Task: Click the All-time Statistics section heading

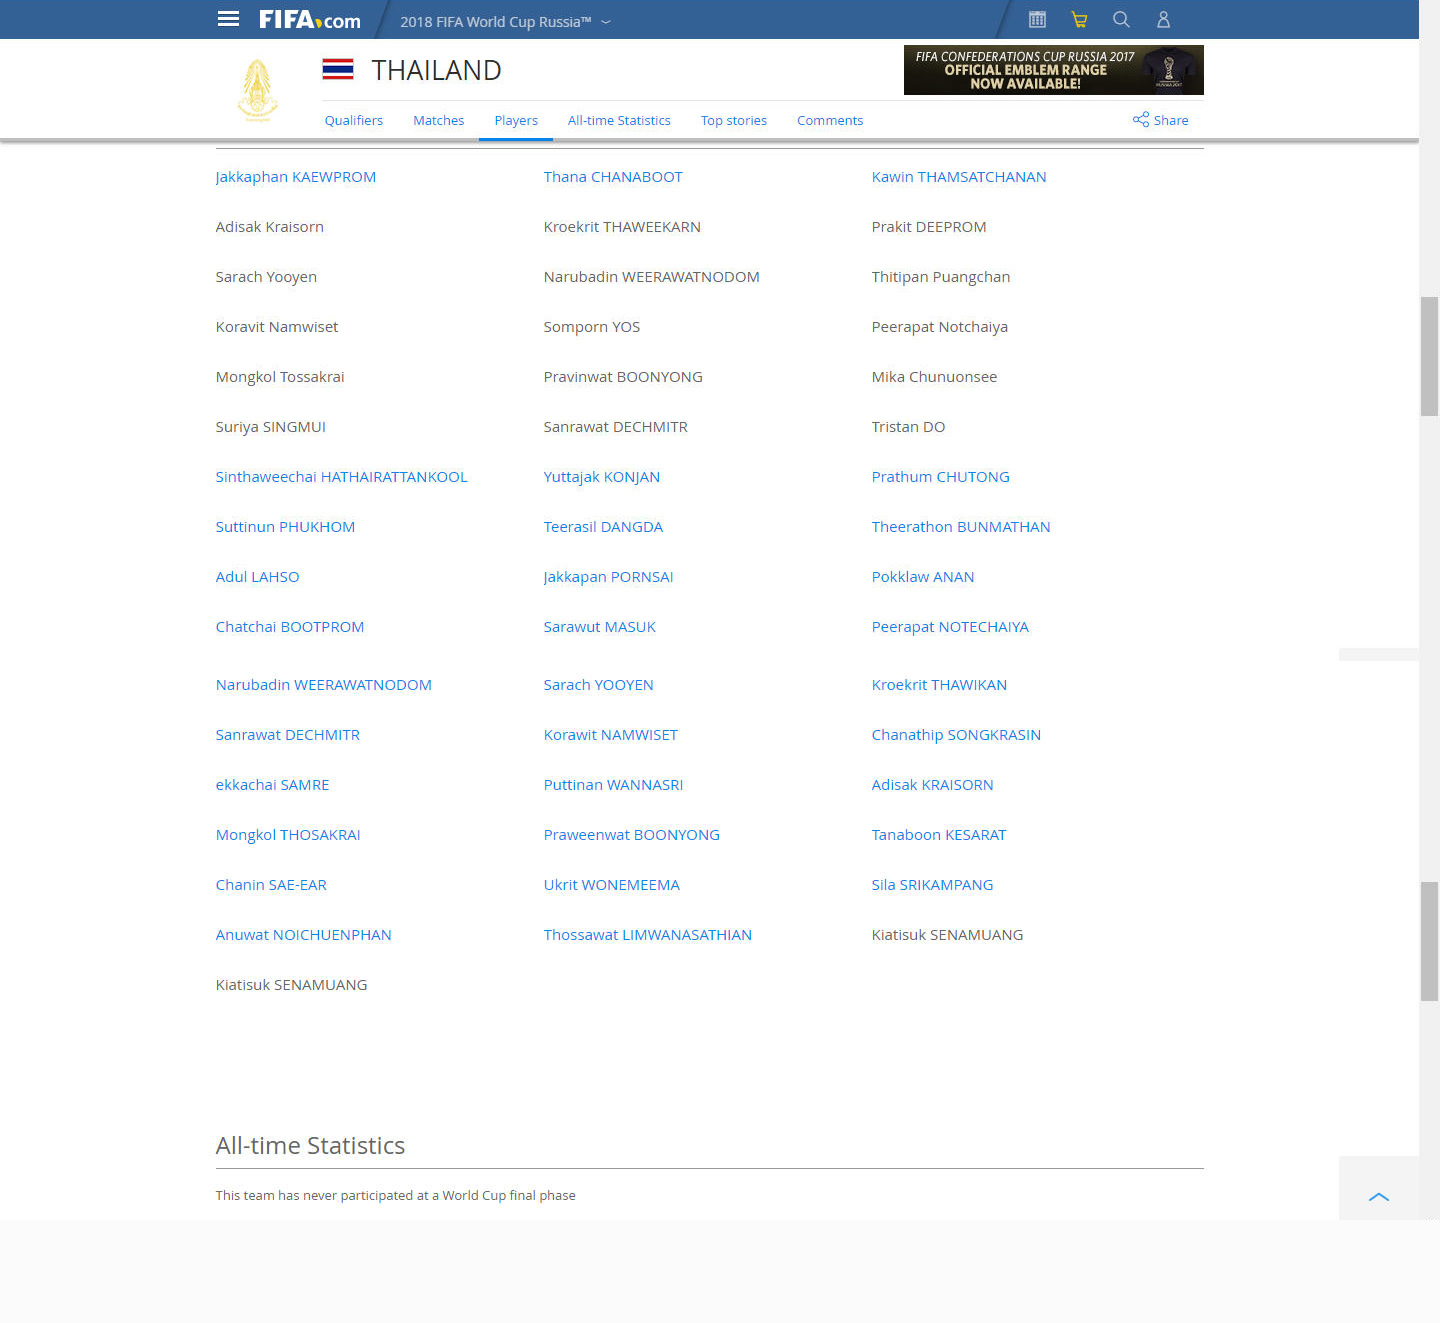Action: tap(310, 1145)
